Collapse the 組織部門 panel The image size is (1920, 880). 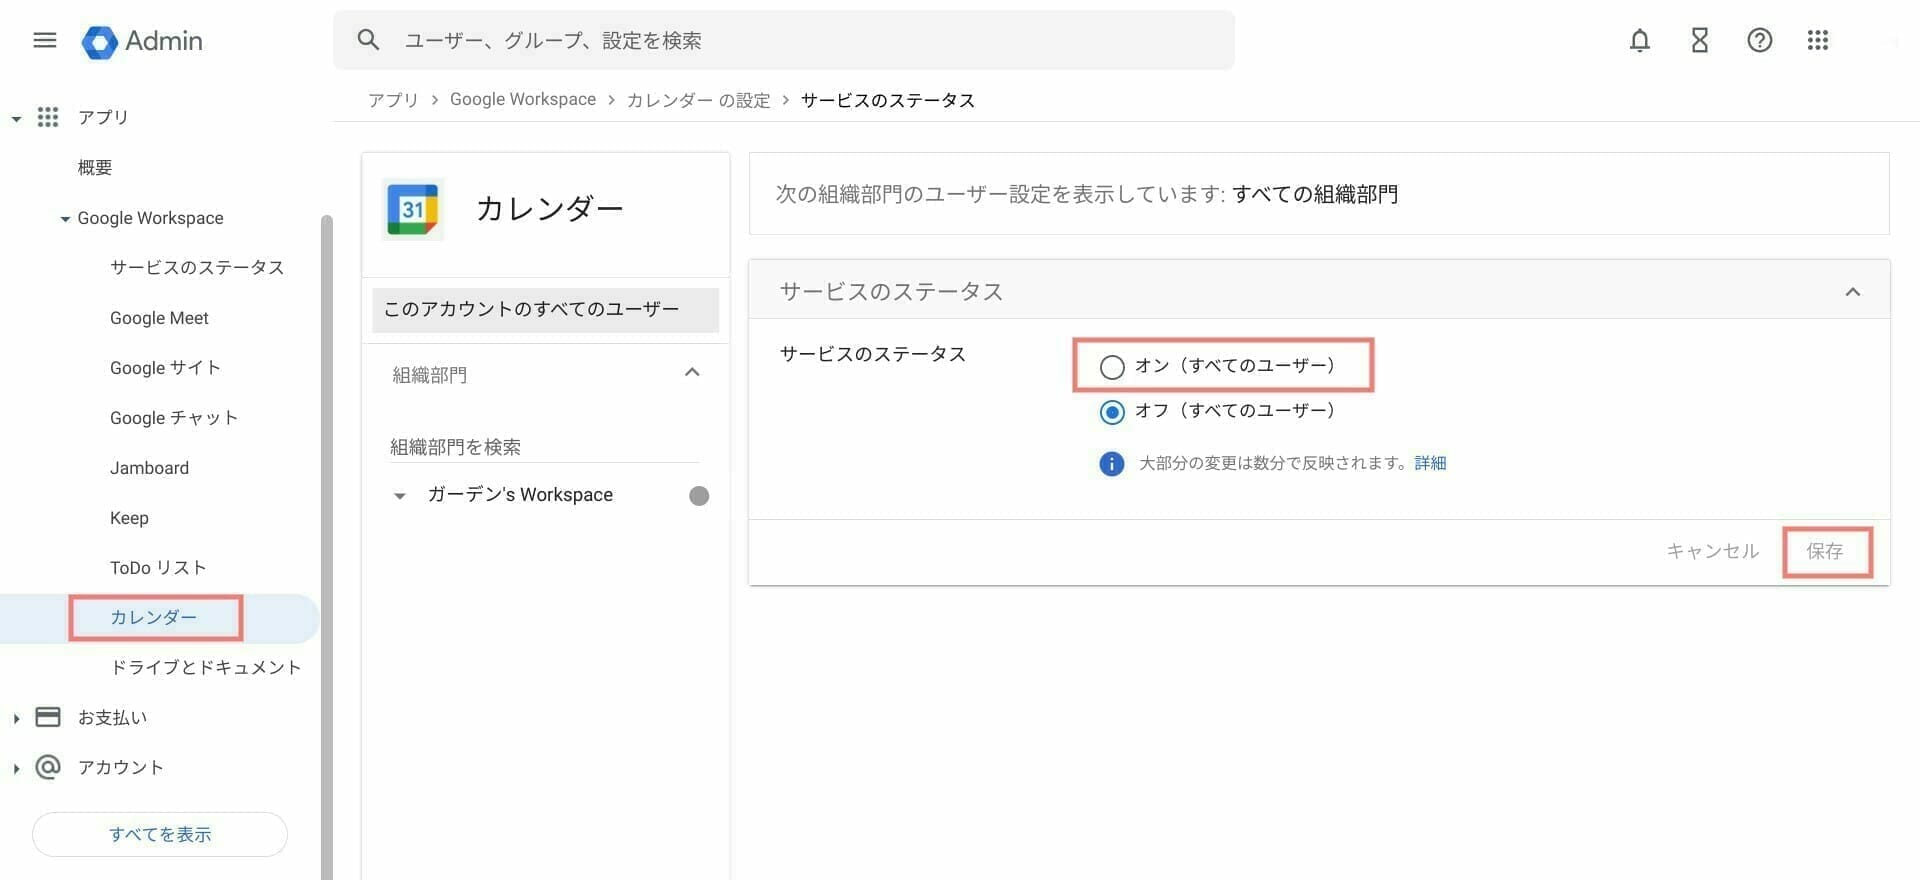coord(692,373)
